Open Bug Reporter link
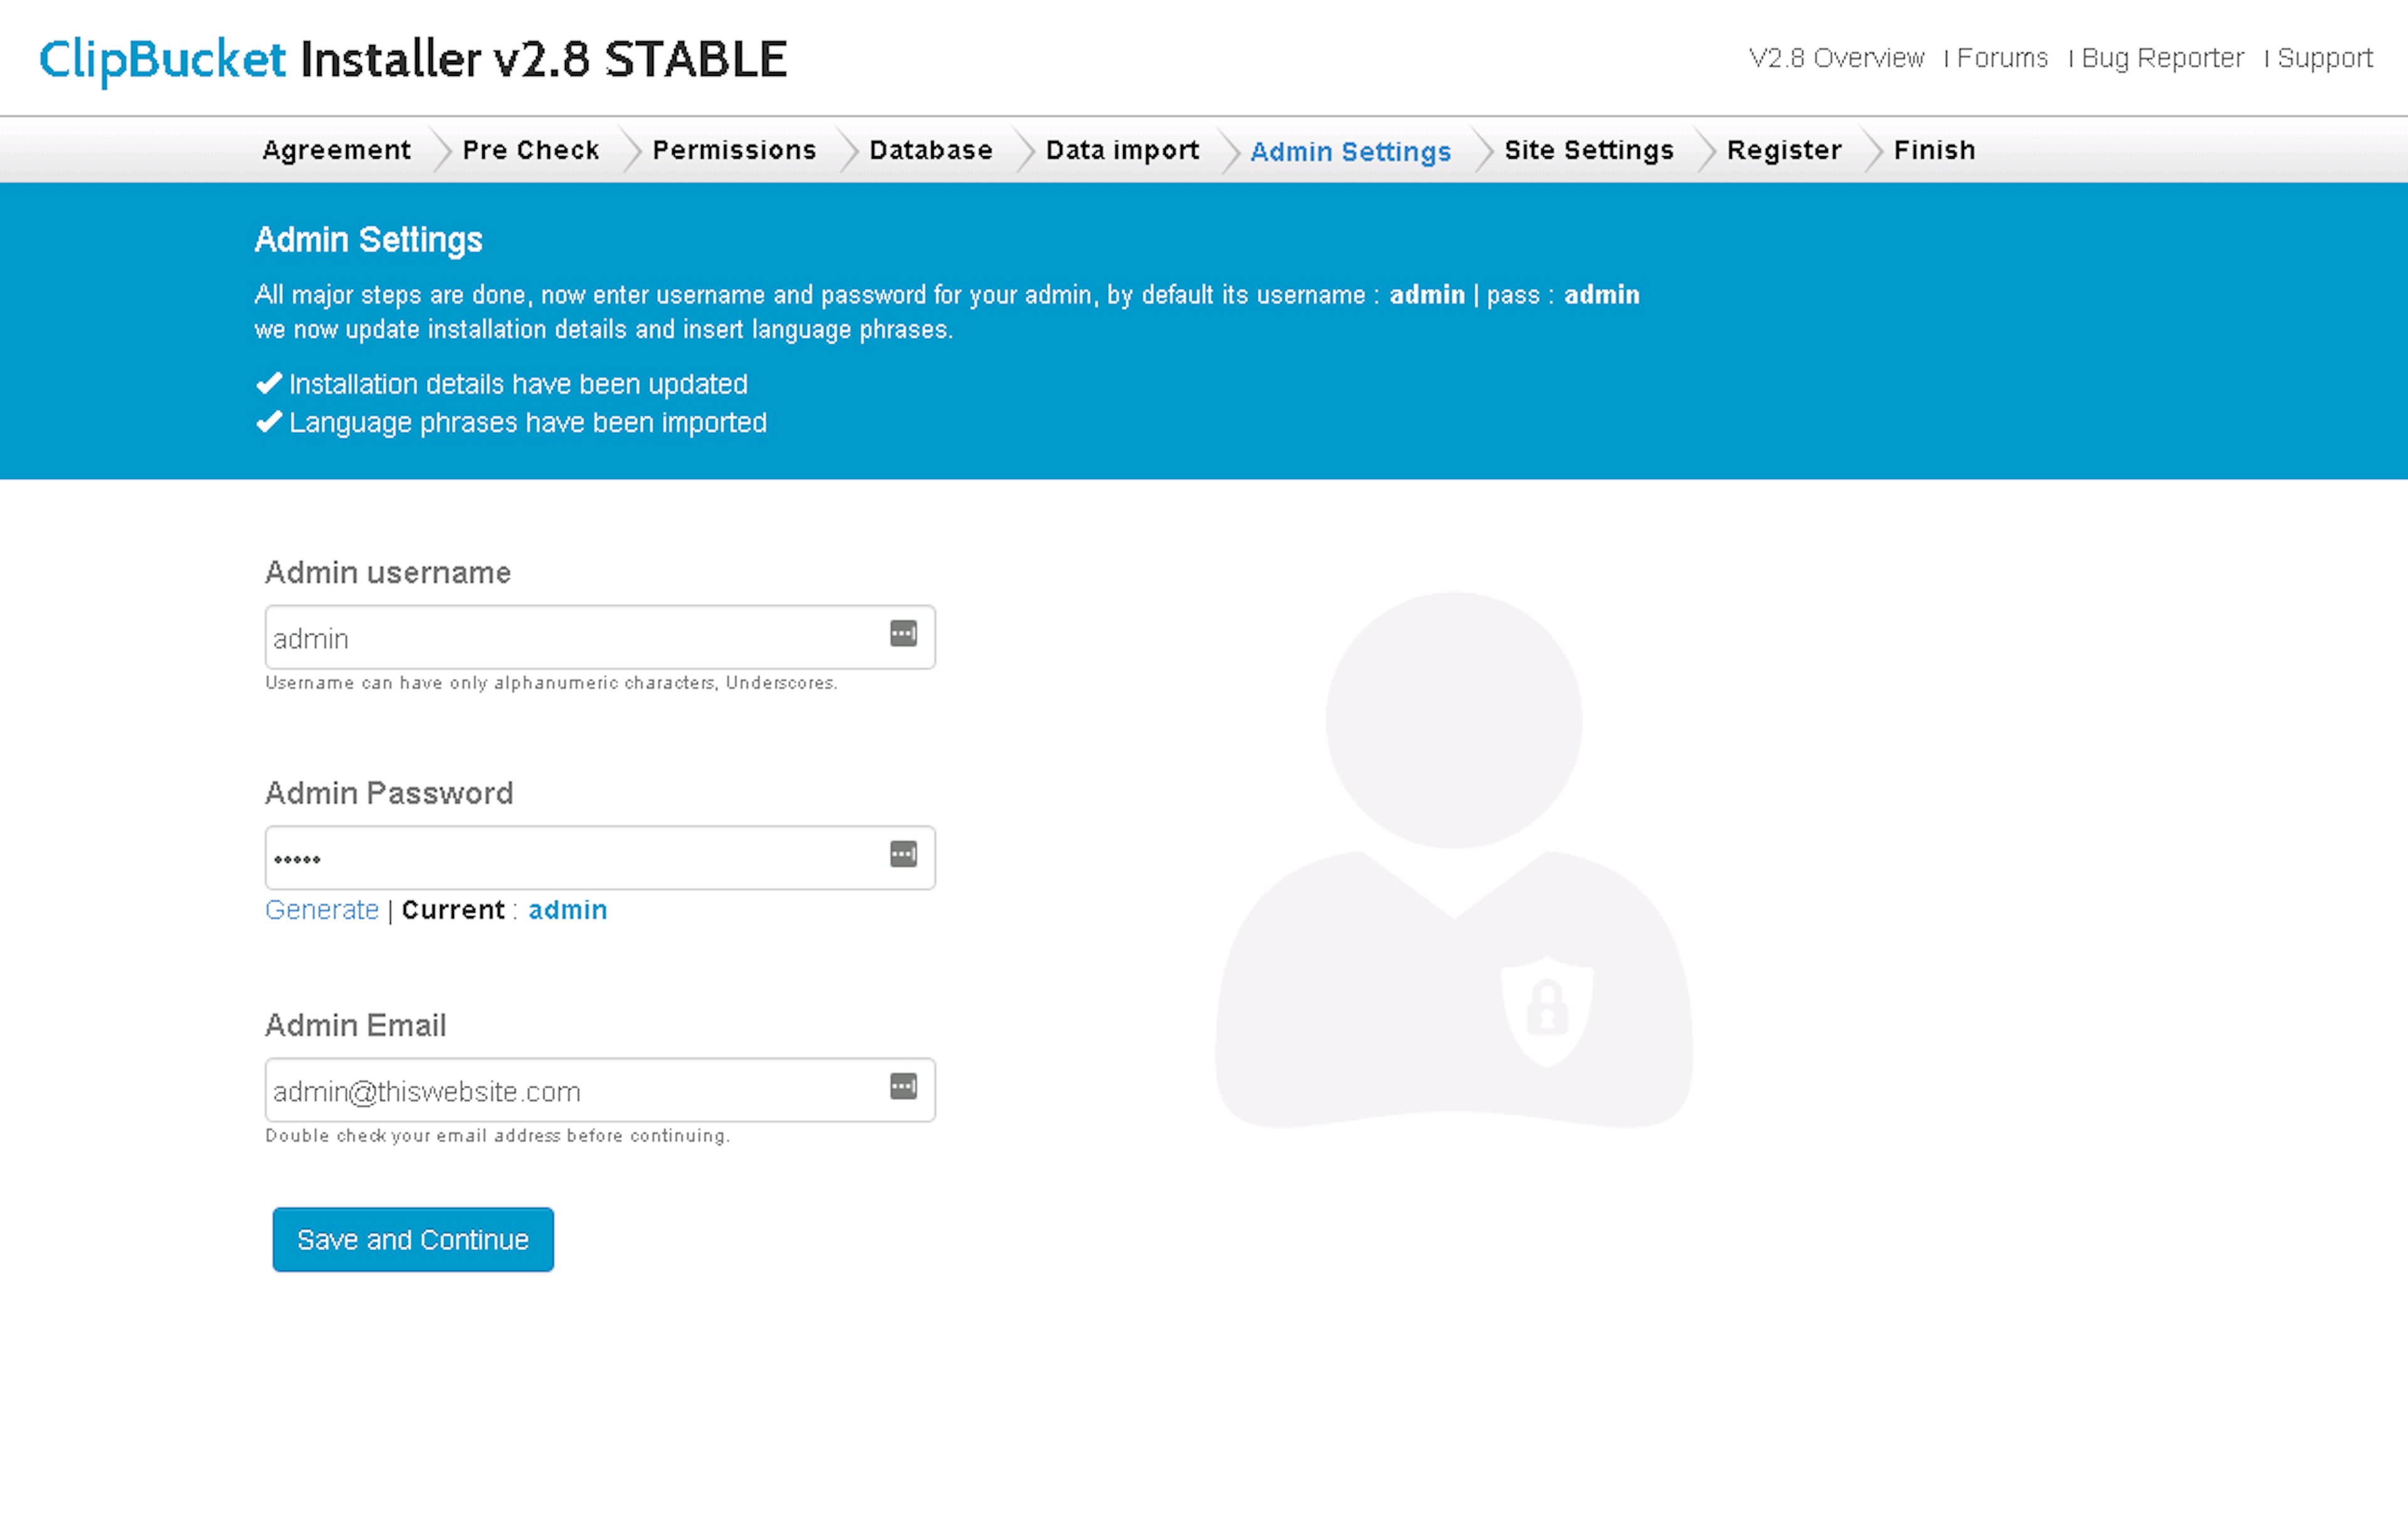2408x1539 pixels. coord(2162,58)
